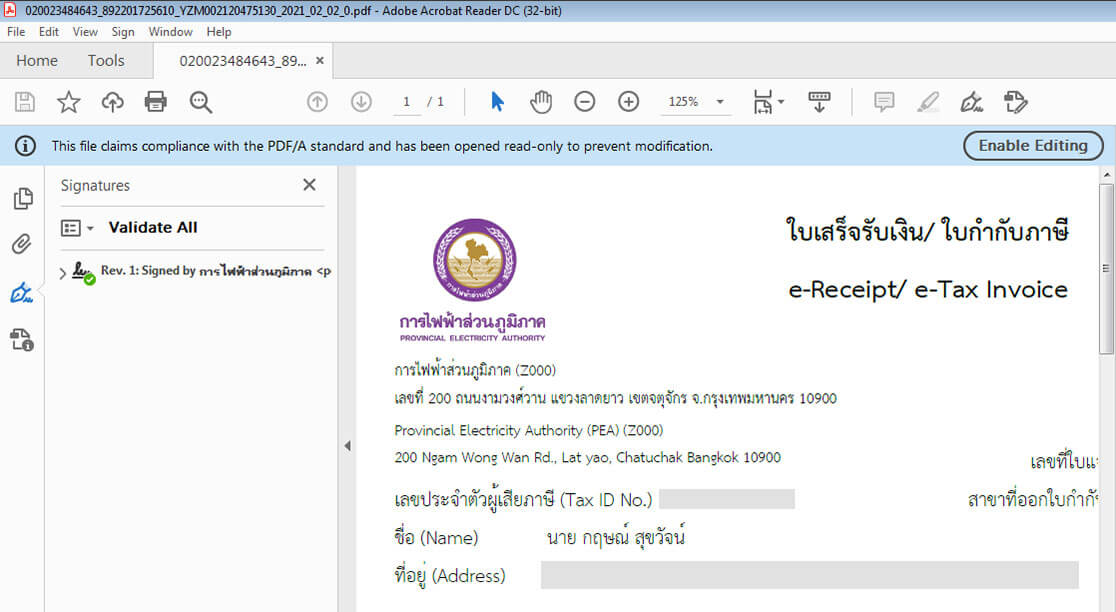Image resolution: width=1116 pixels, height=612 pixels.
Task: Zoom in with plus button
Action: [x=628, y=102]
